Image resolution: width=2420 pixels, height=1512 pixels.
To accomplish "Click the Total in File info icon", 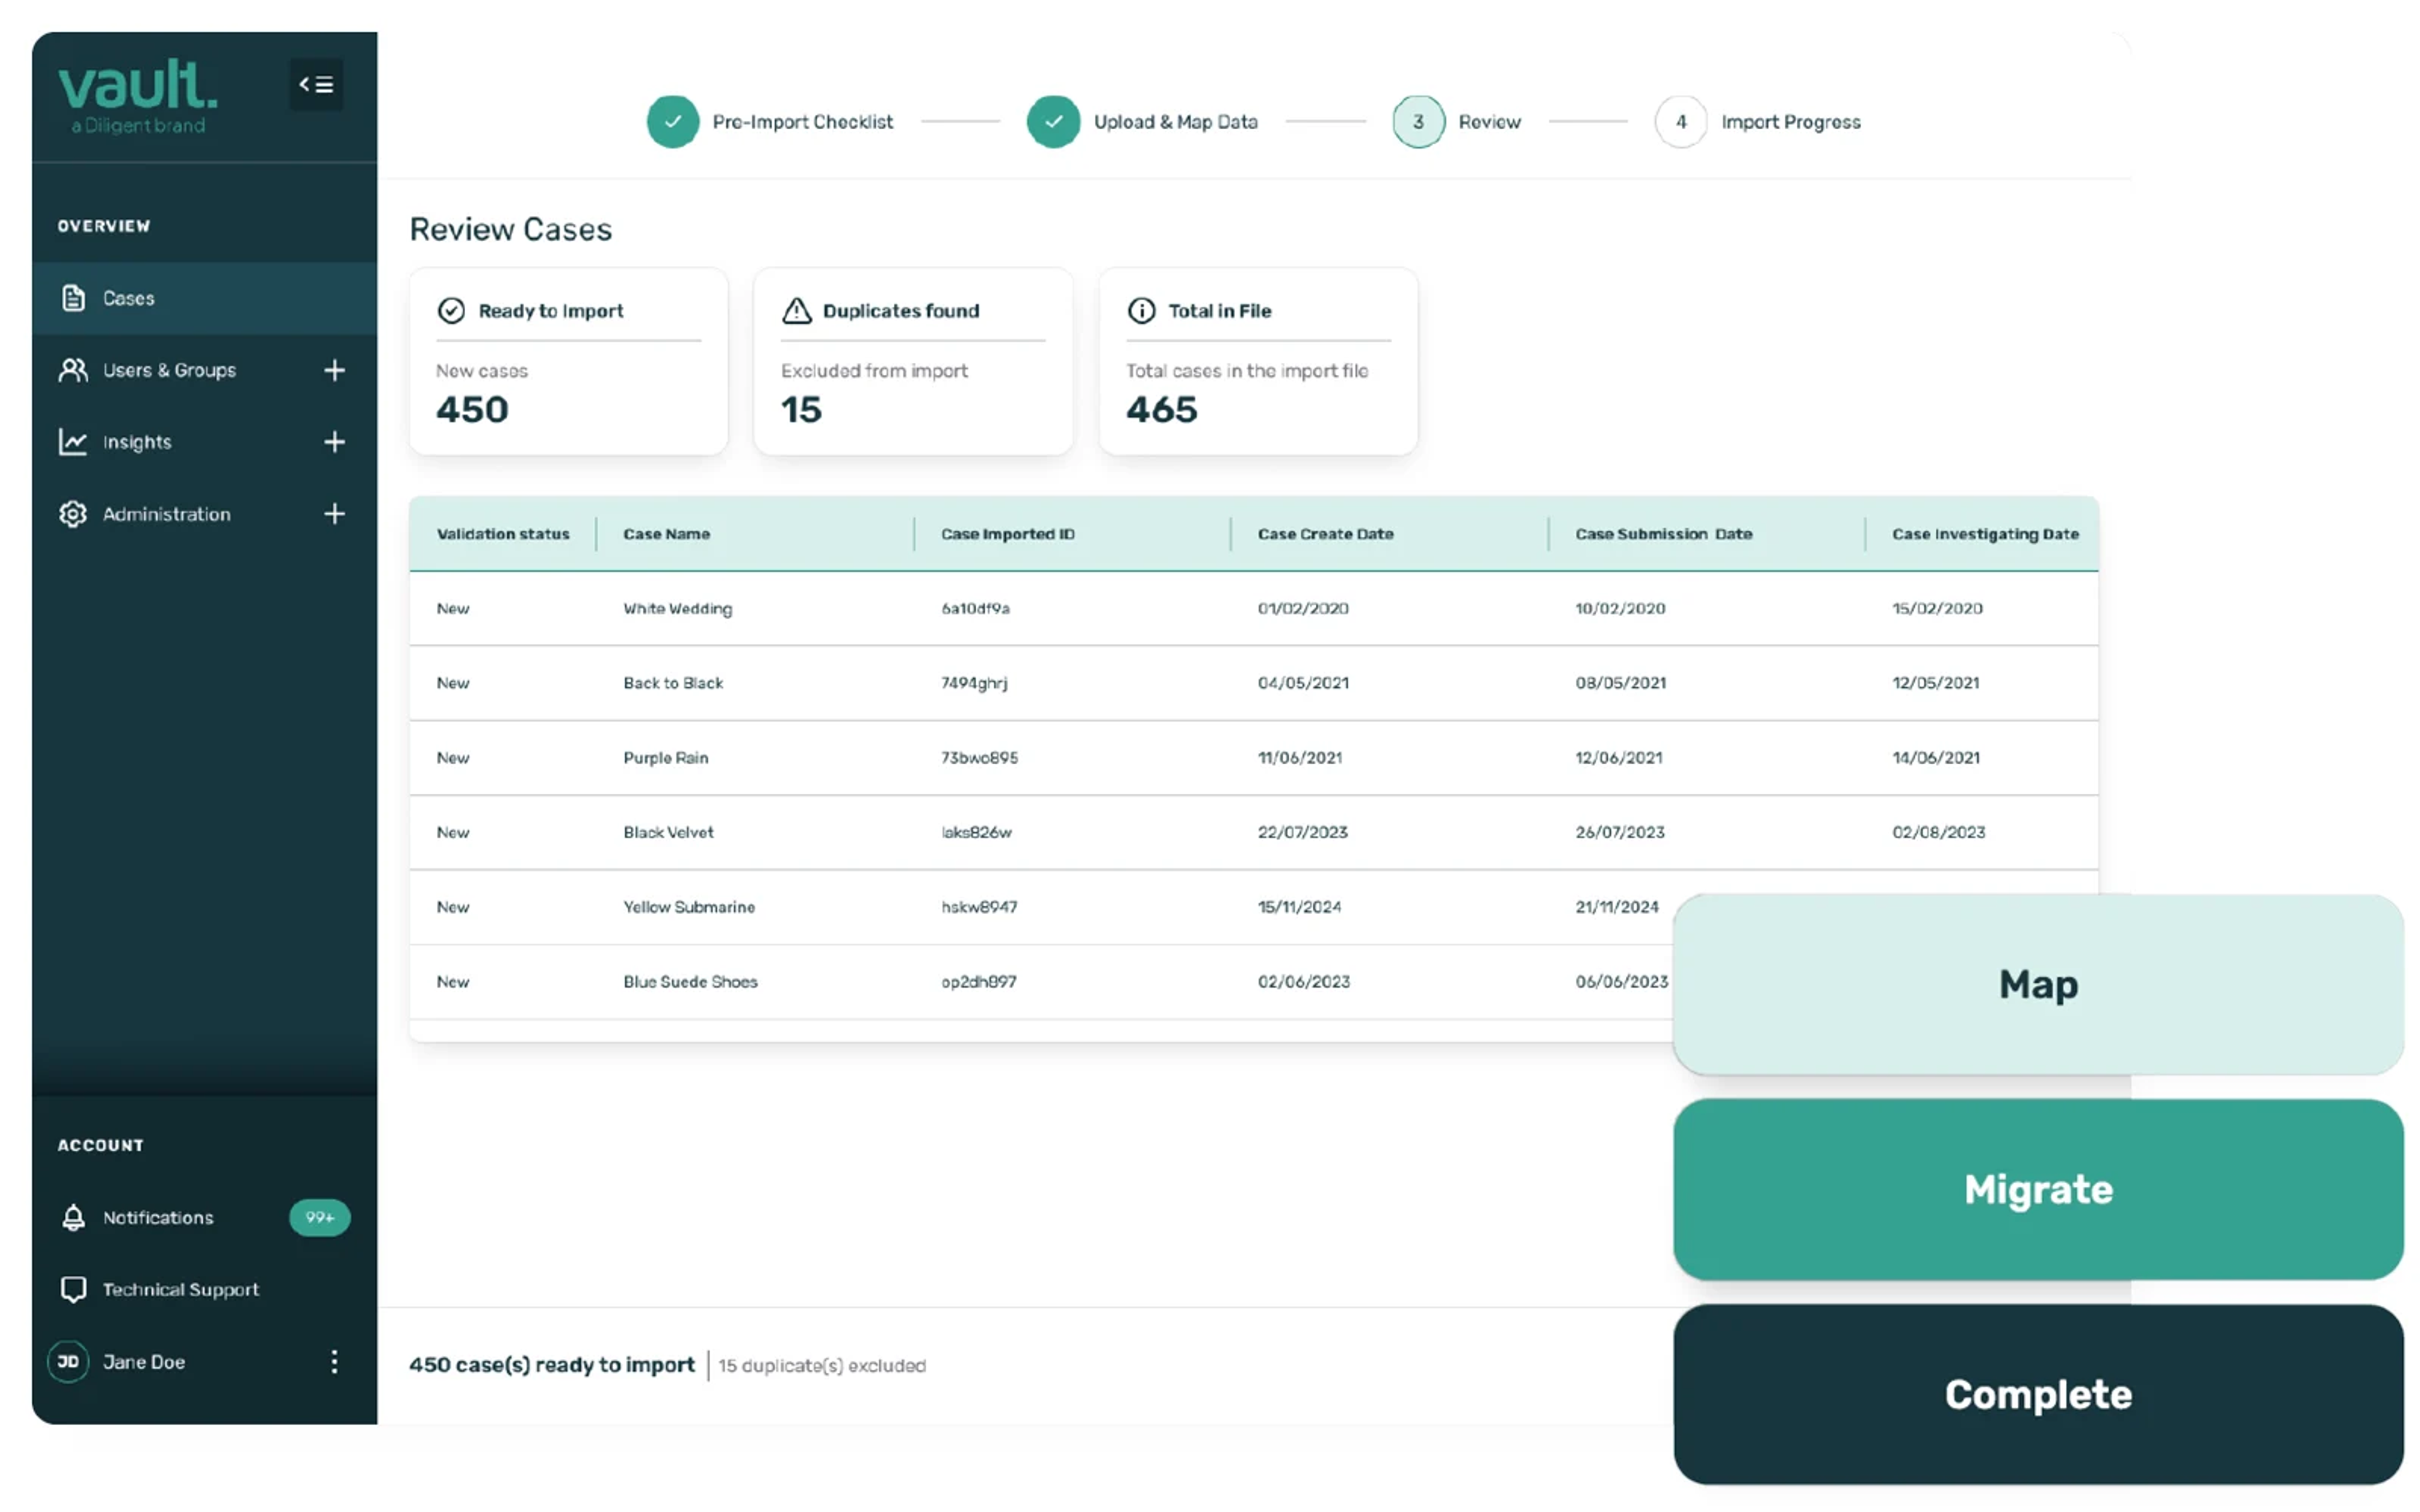I will coord(1141,311).
